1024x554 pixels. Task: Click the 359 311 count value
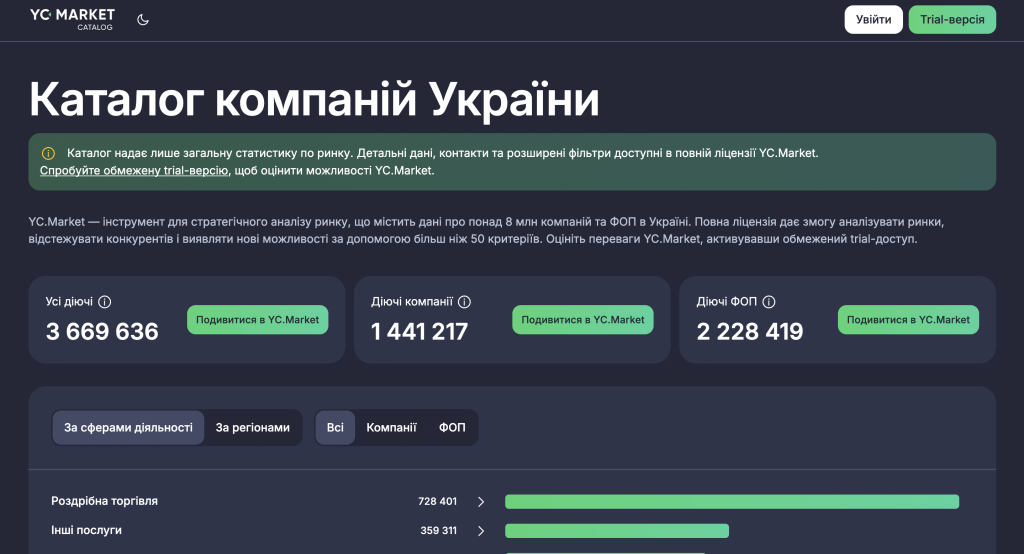[438, 531]
